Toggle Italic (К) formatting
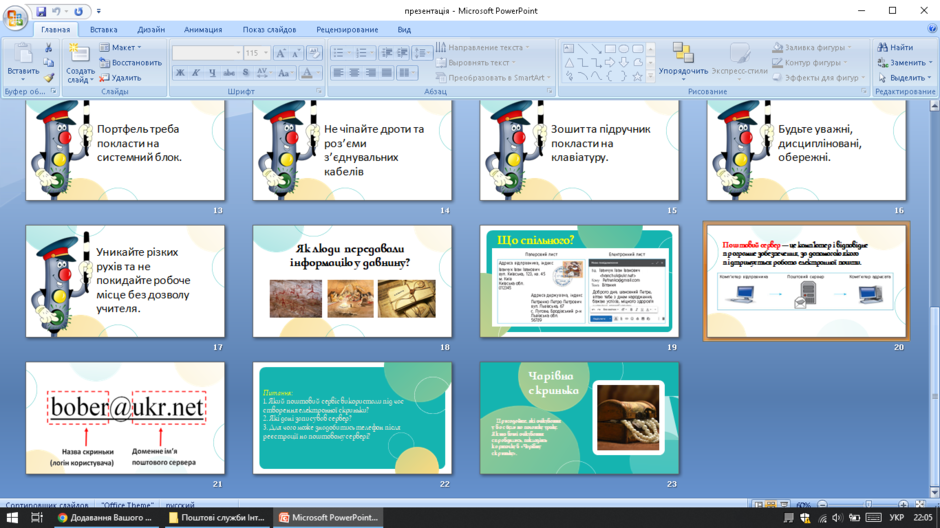This screenshot has height=528, width=940. coord(196,73)
